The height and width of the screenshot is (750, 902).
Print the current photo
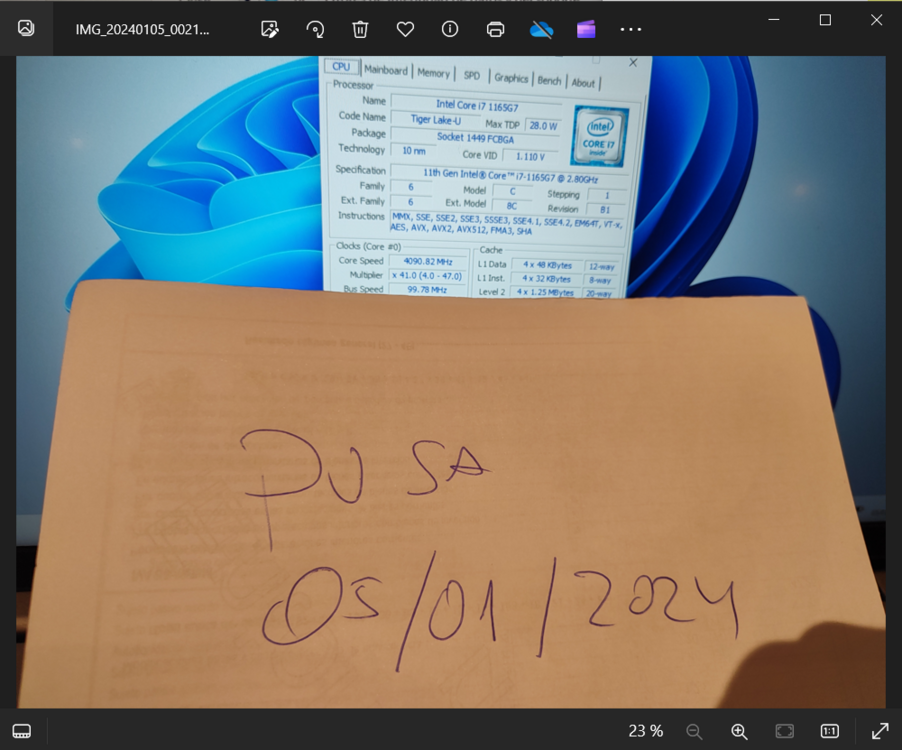pyautogui.click(x=495, y=29)
